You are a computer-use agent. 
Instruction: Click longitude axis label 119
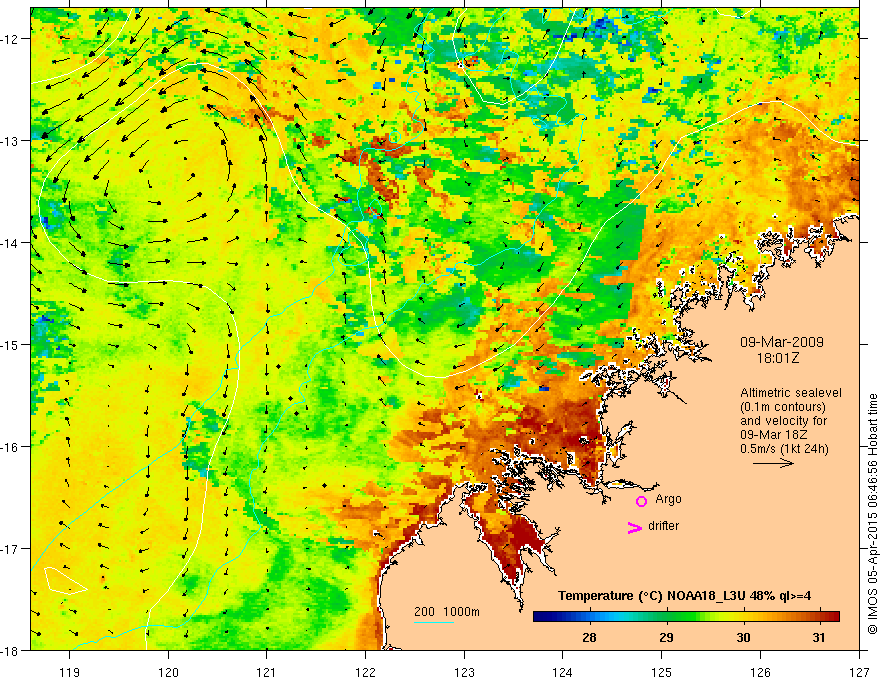(x=70, y=672)
